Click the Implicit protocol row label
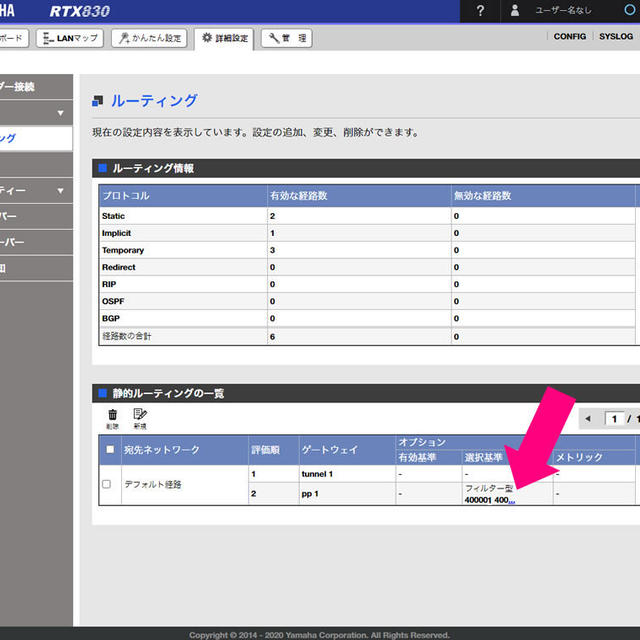This screenshot has width=640, height=640. tap(116, 233)
